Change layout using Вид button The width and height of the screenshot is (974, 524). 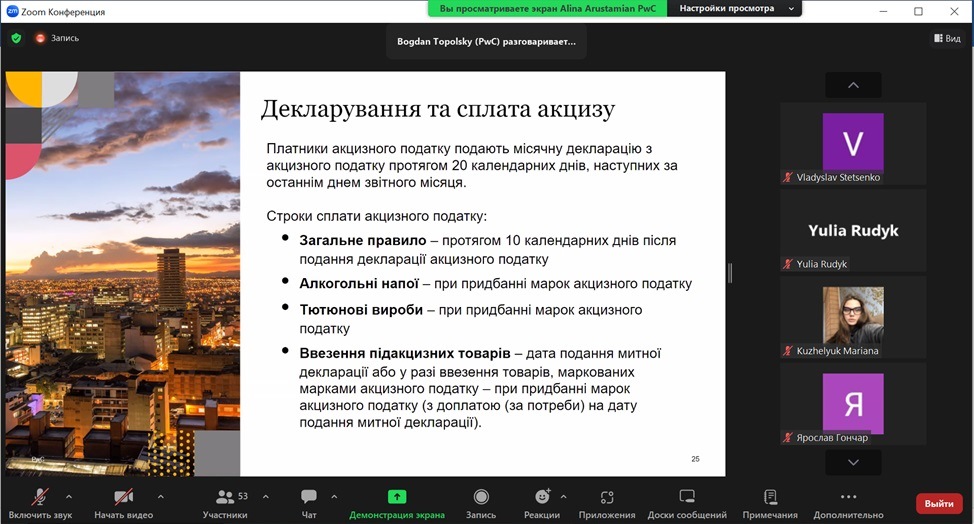[x=947, y=38]
